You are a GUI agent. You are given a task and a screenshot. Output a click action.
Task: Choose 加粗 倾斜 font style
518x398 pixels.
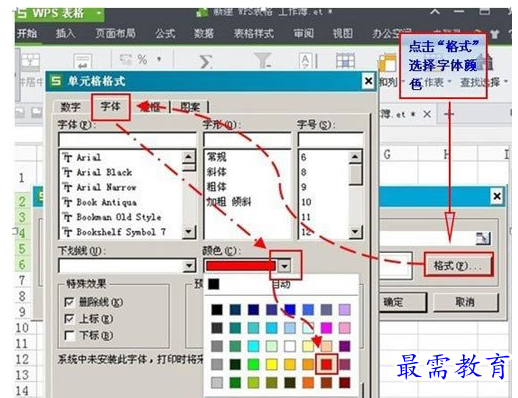pyautogui.click(x=229, y=202)
